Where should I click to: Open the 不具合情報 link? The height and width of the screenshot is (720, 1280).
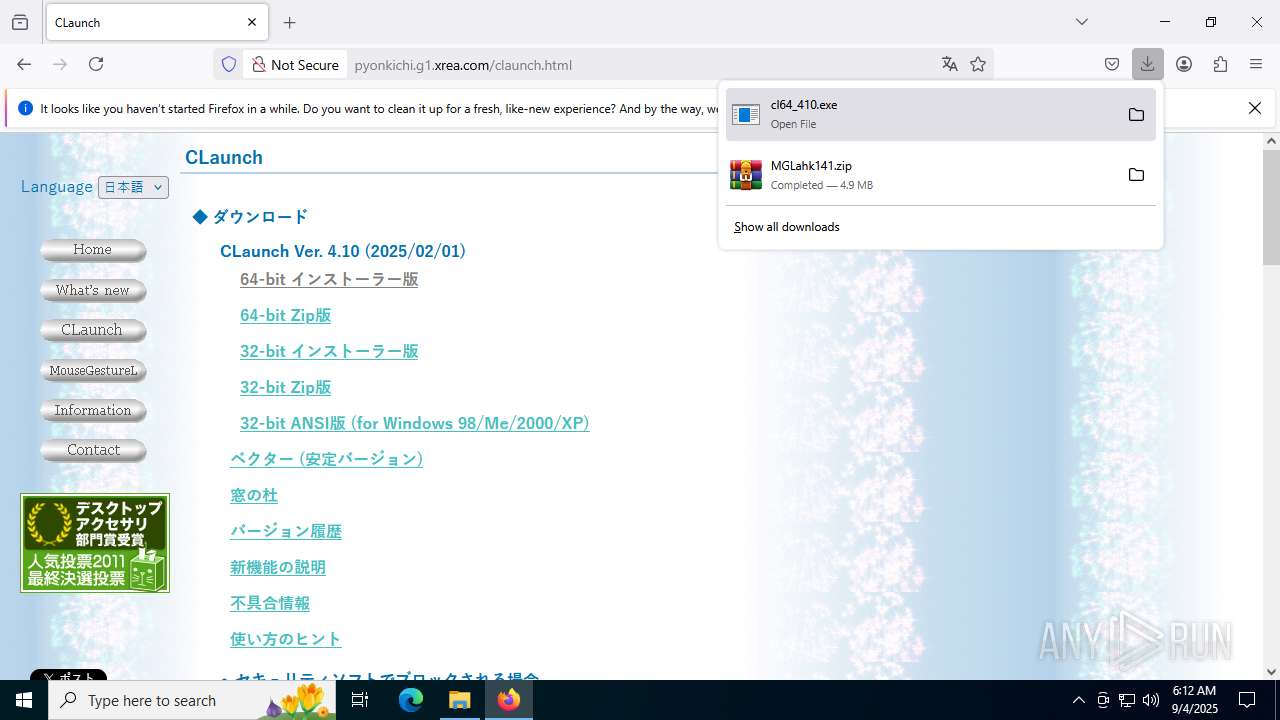(x=270, y=603)
